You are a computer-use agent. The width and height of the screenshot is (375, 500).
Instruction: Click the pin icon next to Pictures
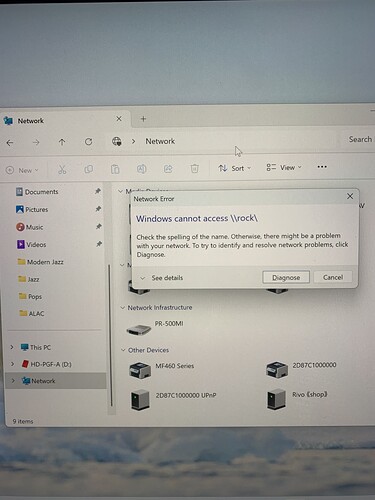click(98, 209)
